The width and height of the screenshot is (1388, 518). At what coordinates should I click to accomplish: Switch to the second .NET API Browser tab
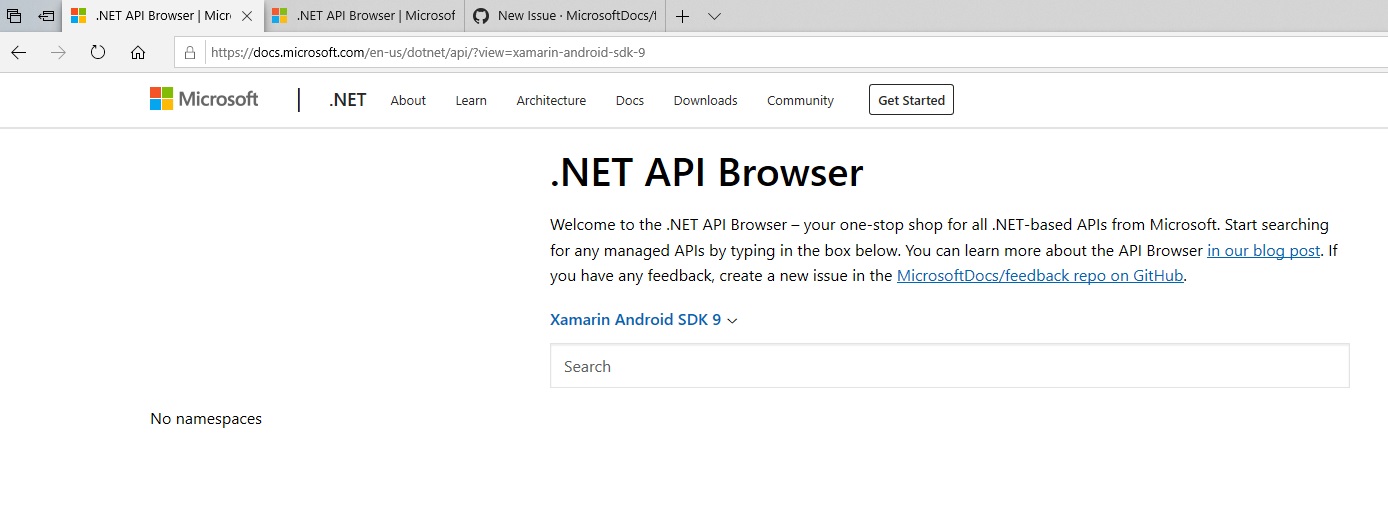[x=364, y=16]
